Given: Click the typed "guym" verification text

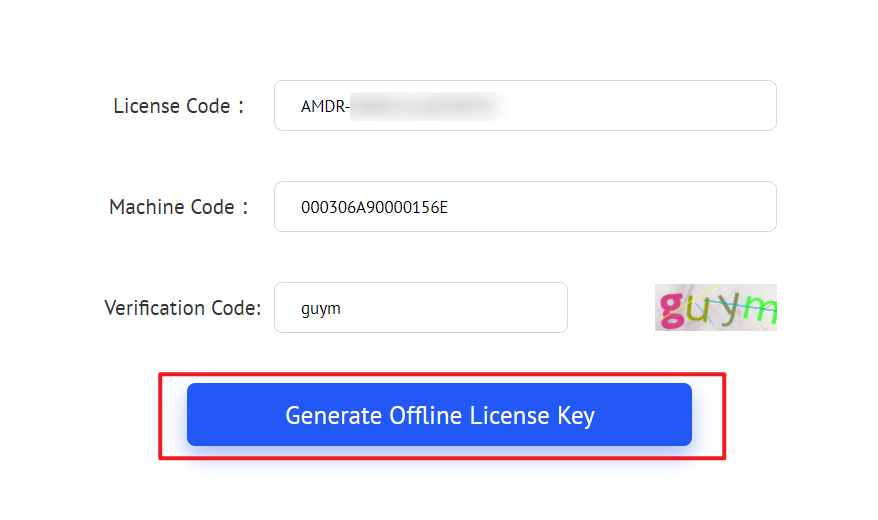Looking at the screenshot, I should 321,309.
